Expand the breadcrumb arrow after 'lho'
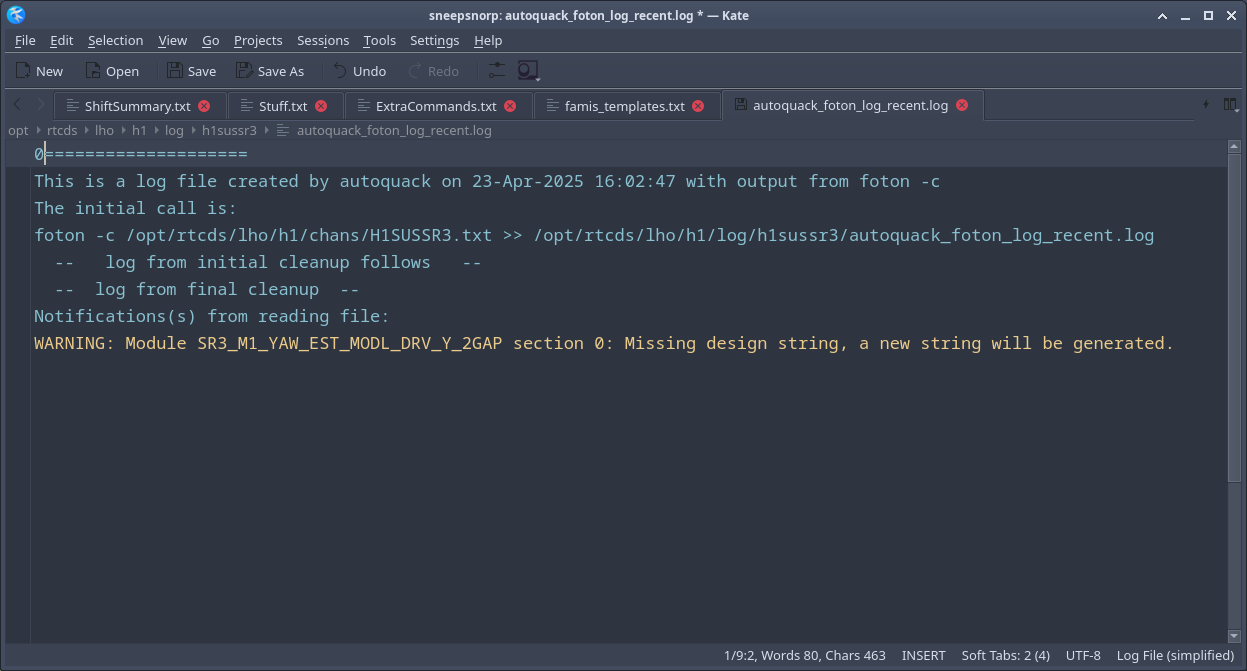Screen dimensions: 1247x671 tap(123, 131)
